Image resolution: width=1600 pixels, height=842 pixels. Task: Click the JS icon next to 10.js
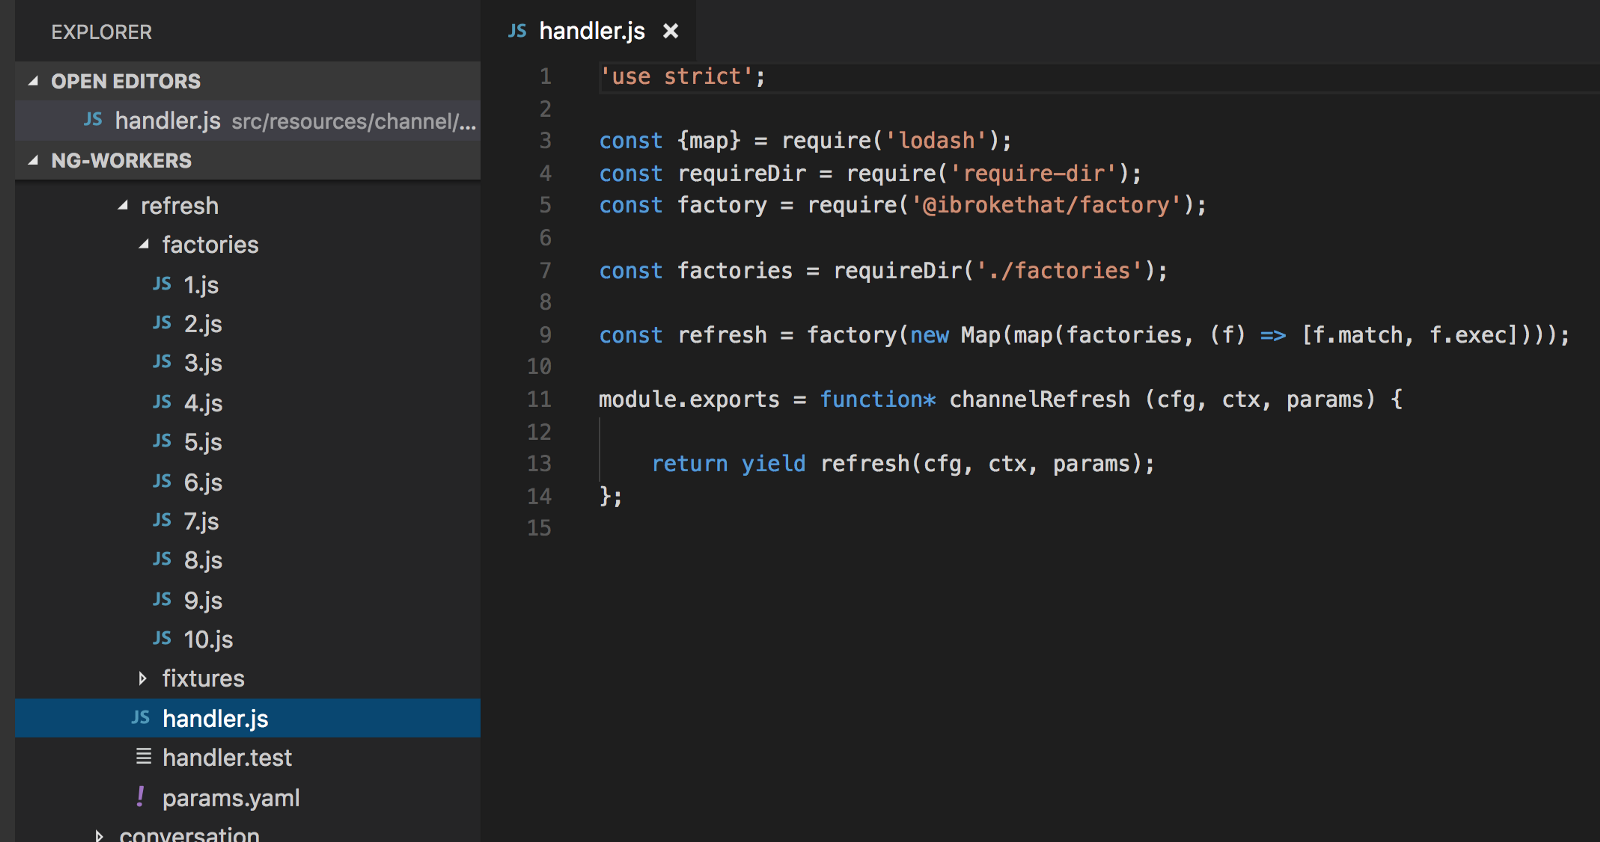pos(162,638)
